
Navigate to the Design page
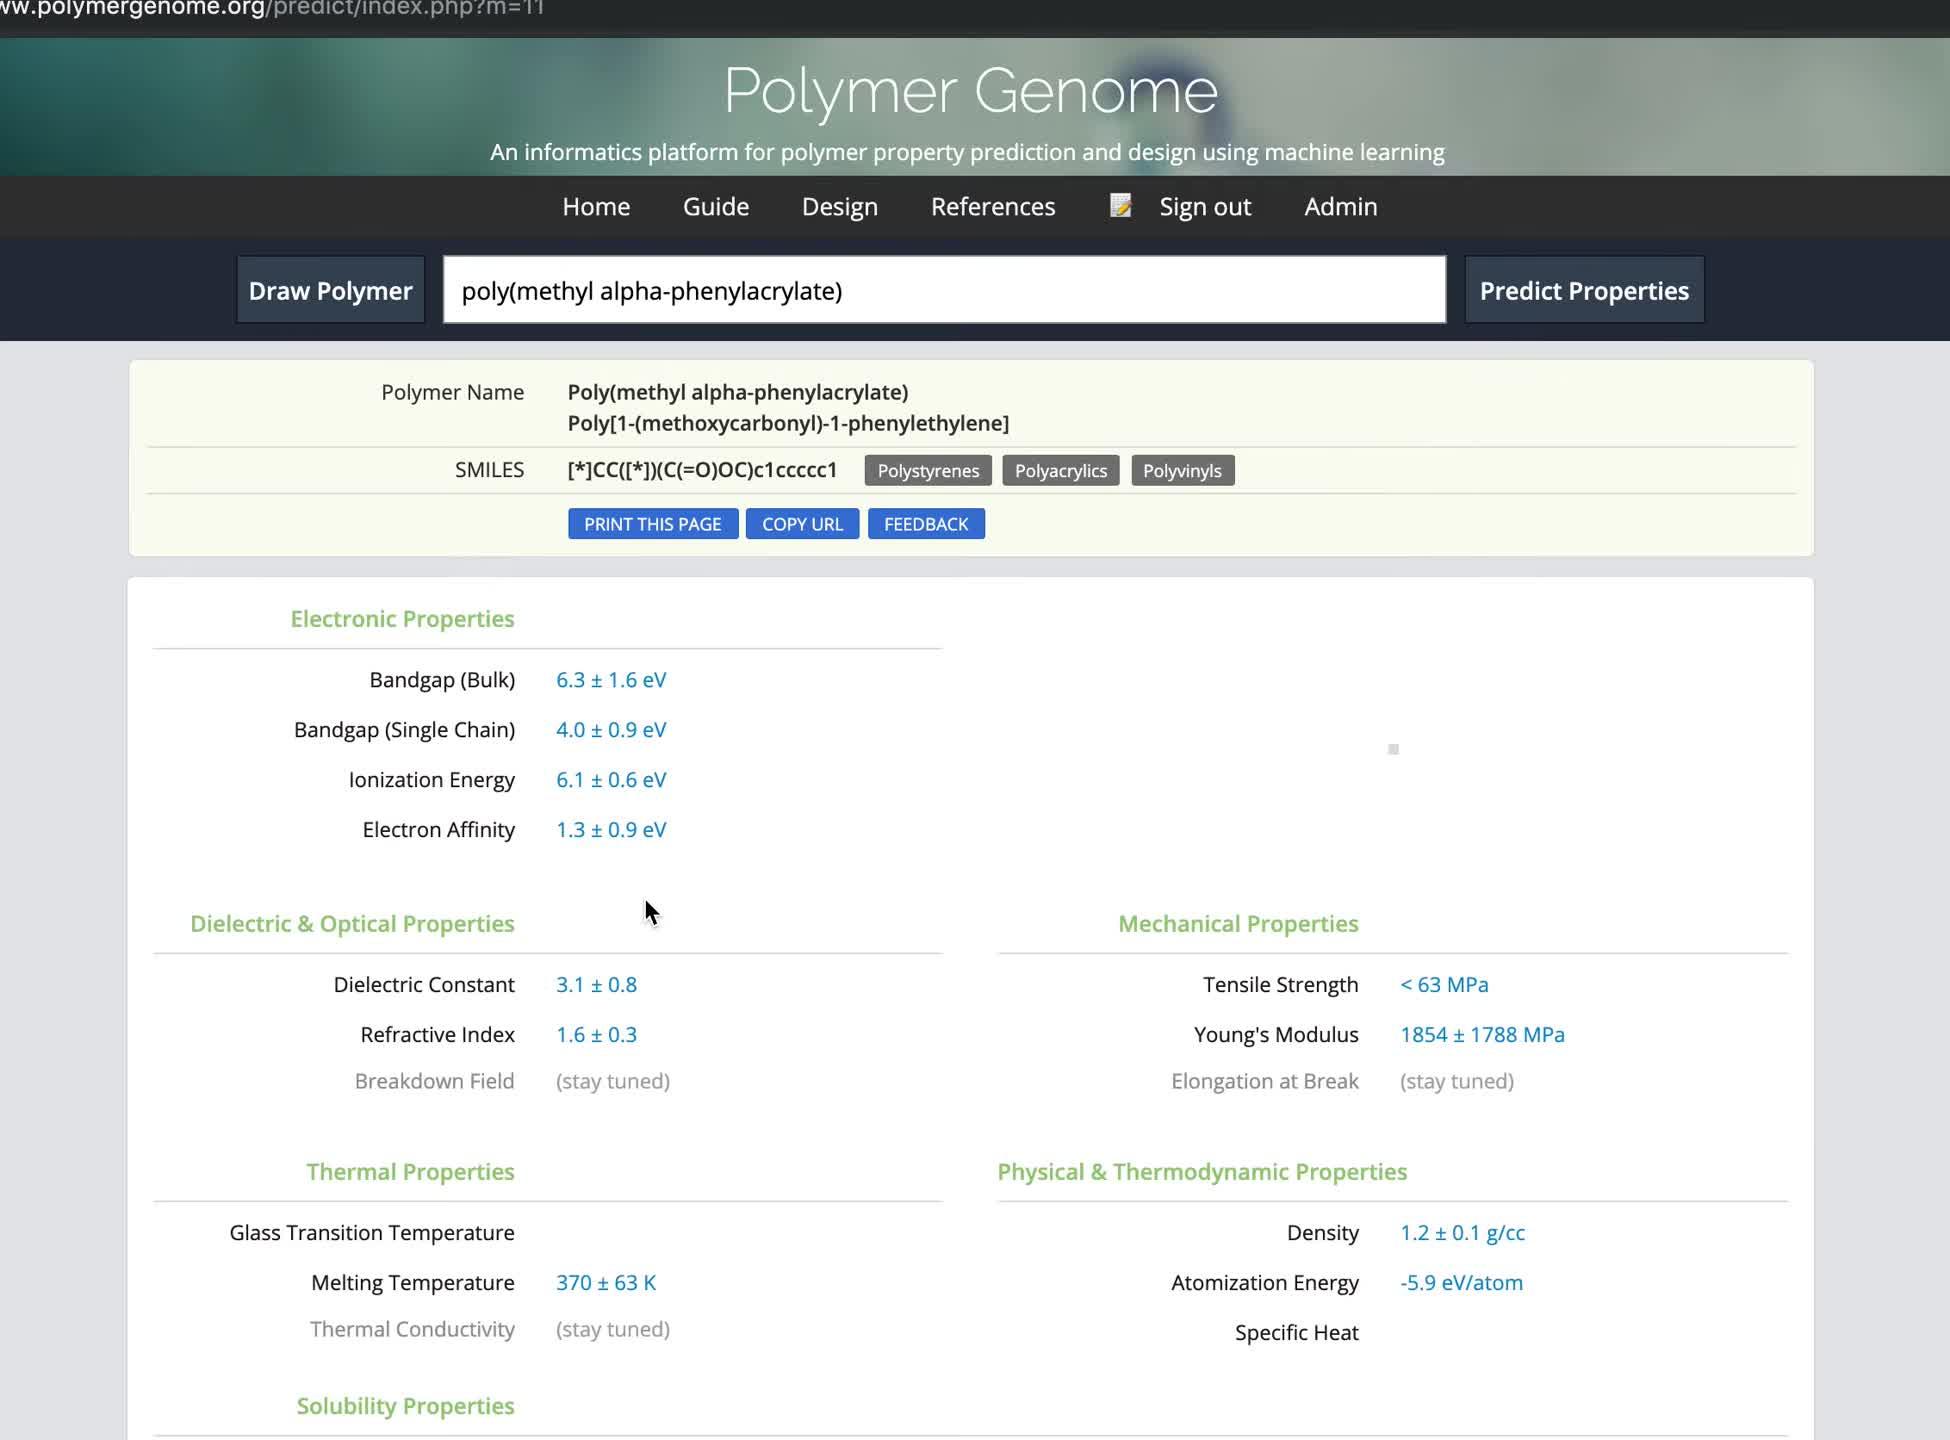coord(839,207)
